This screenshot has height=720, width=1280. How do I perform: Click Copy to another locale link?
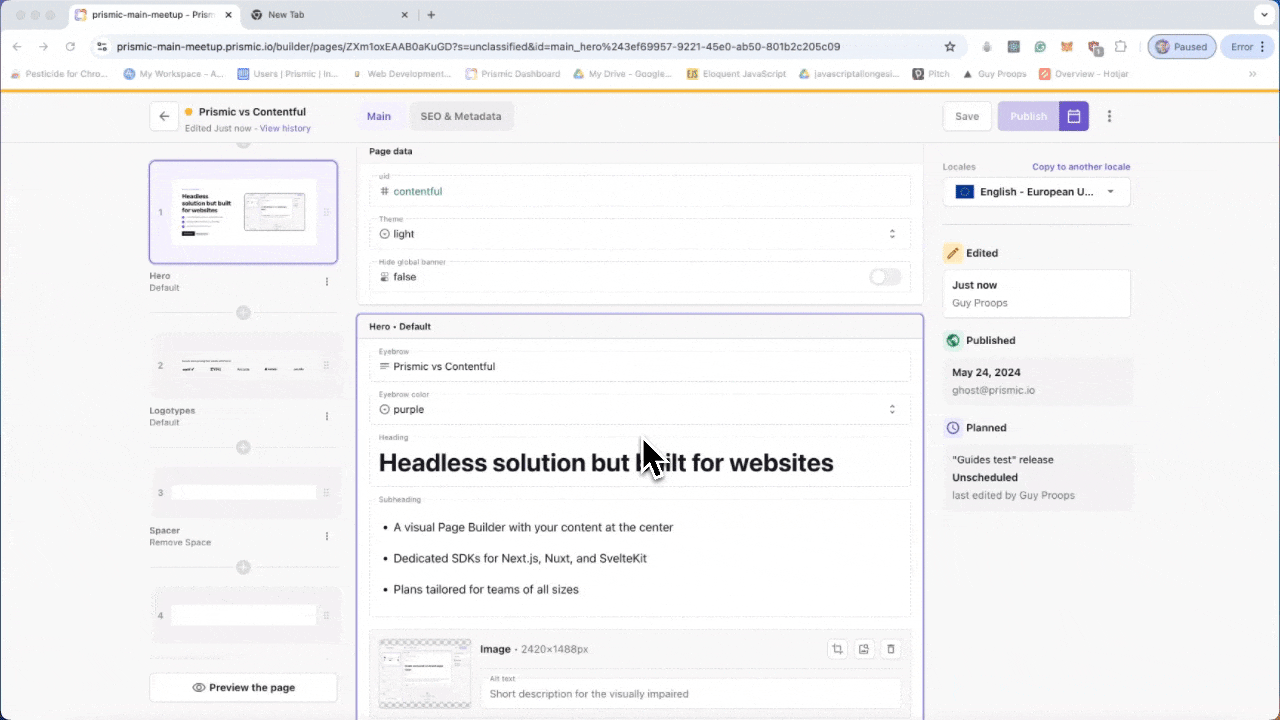point(1081,167)
